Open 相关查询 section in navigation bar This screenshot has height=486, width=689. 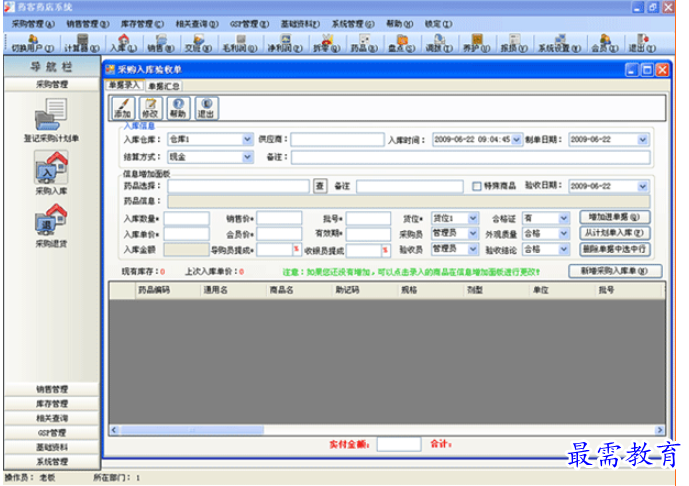tap(52, 418)
